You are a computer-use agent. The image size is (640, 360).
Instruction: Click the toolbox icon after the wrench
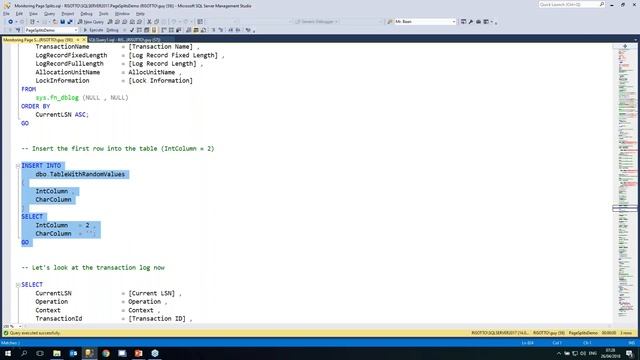coord(478,22)
